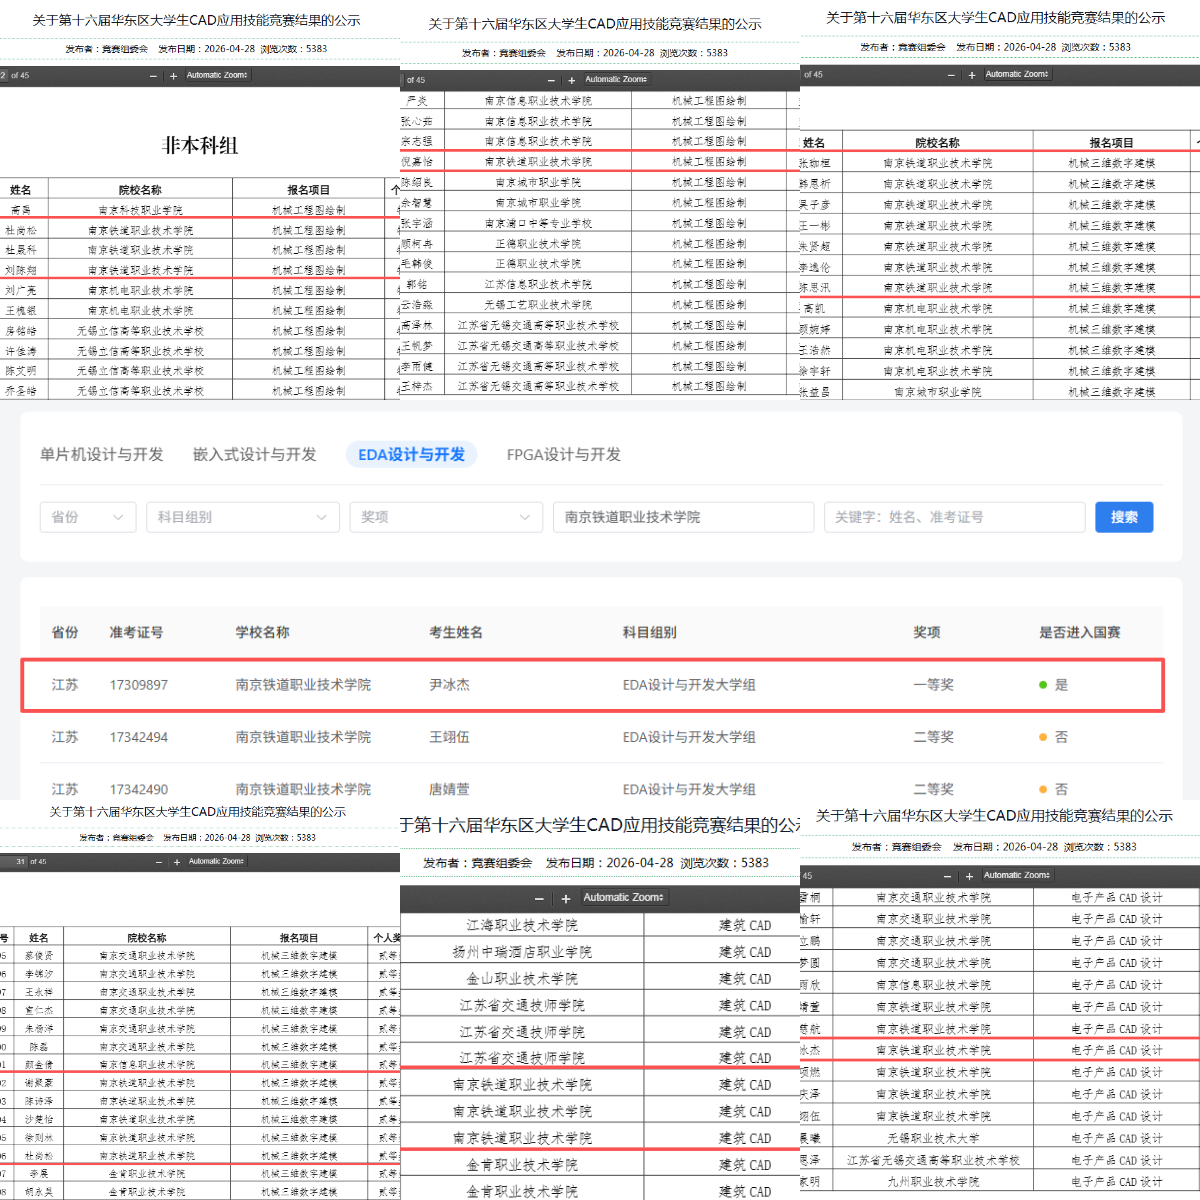Zoom out on the 建筑 CAD PDF viewer
The width and height of the screenshot is (1200, 1200).
coord(540,898)
